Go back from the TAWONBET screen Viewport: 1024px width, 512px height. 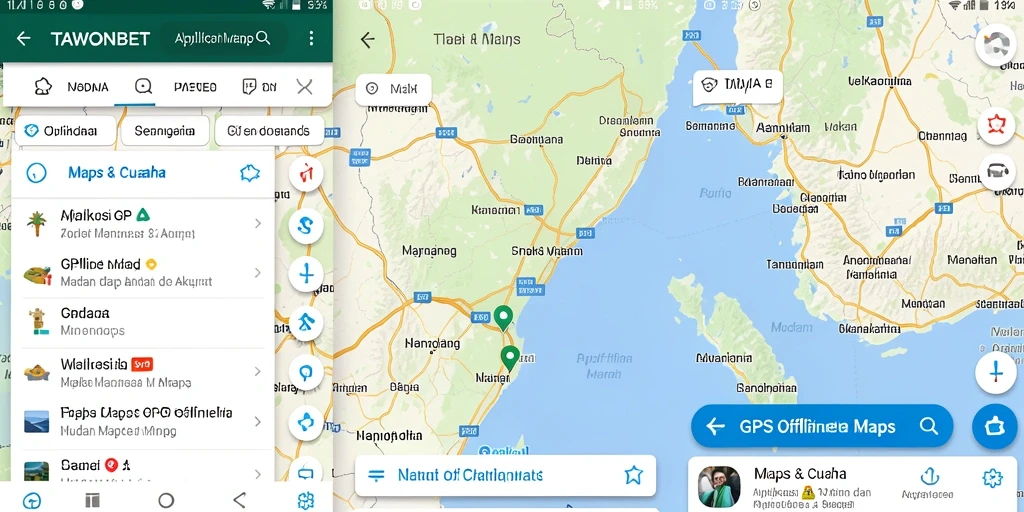pos(24,39)
